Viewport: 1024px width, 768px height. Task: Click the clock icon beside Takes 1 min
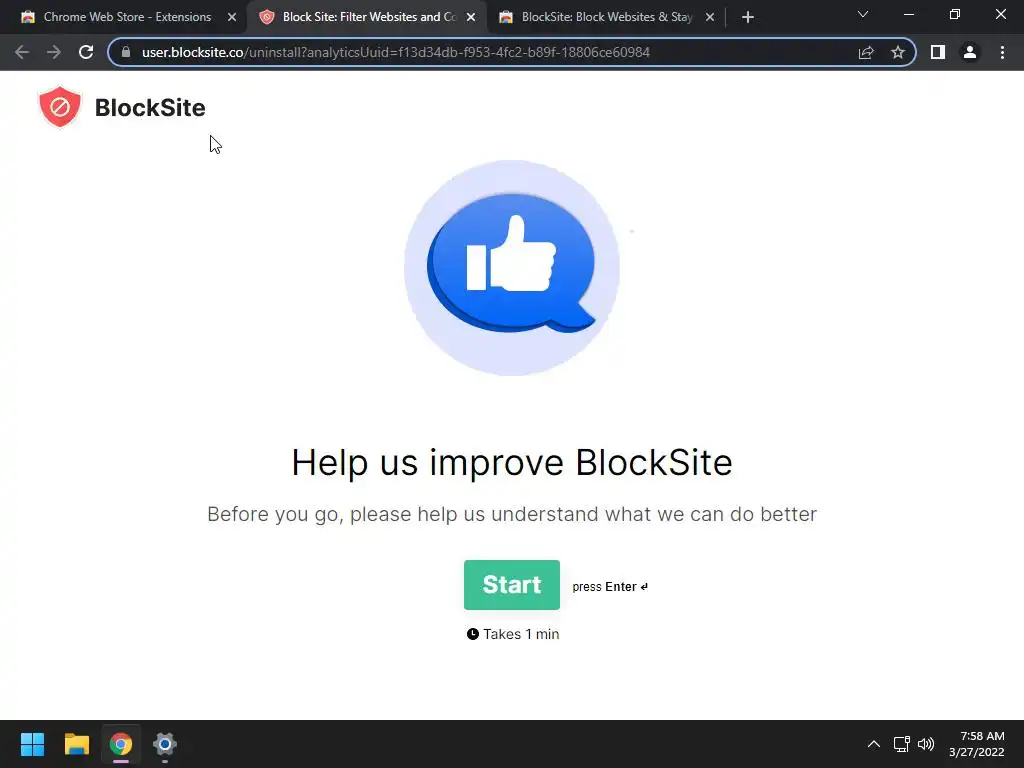click(473, 634)
